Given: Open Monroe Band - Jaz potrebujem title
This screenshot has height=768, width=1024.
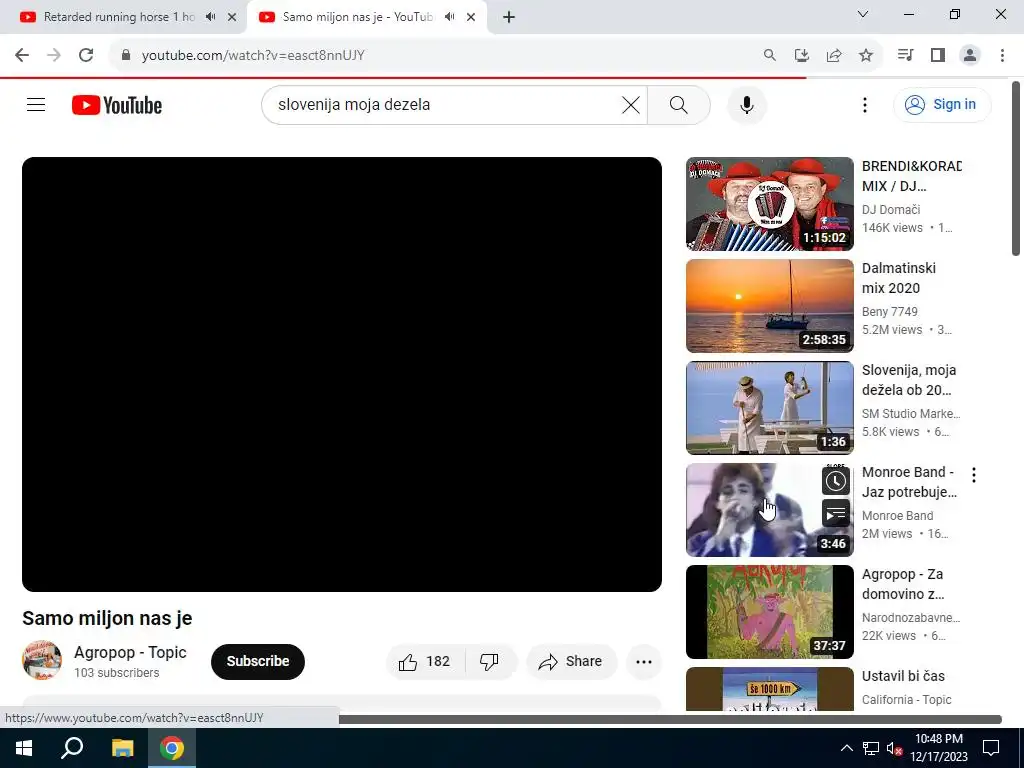Looking at the screenshot, I should pos(909,482).
